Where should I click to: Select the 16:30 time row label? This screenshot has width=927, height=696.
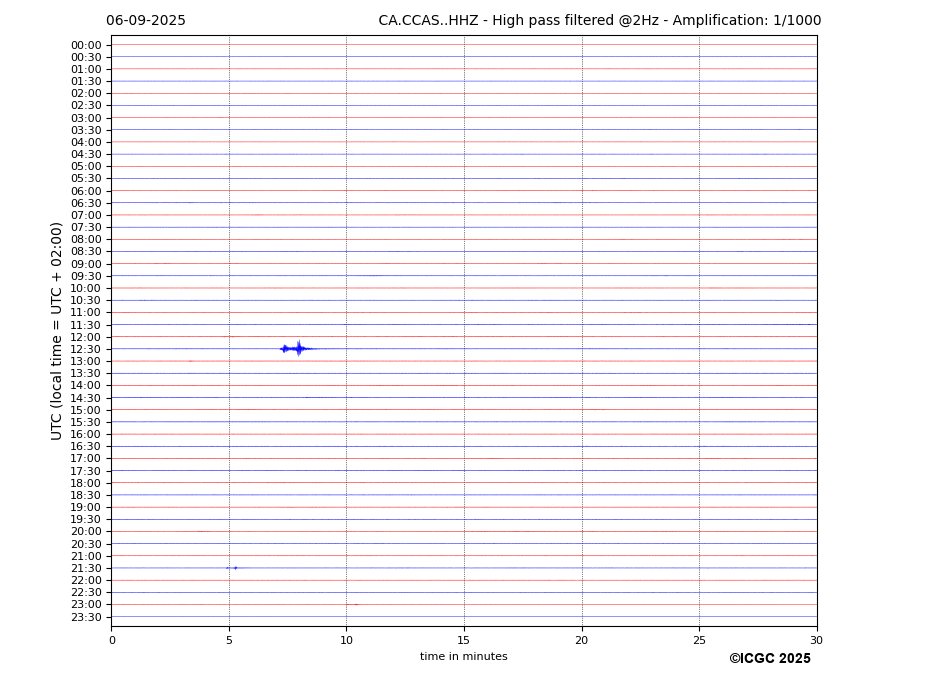click(x=86, y=446)
